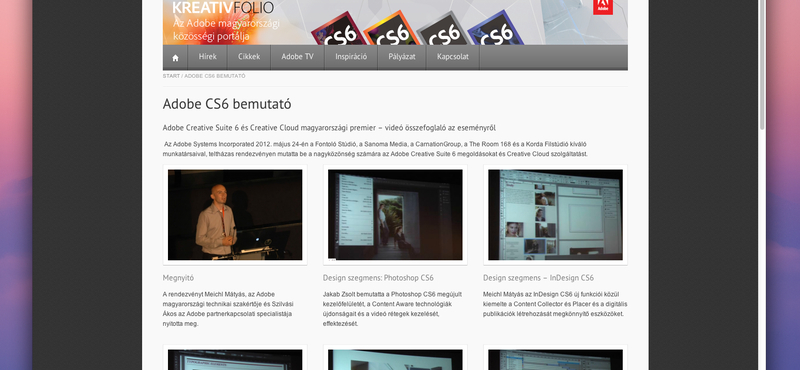The image size is (800, 370).
Task: Open the Photoshop CS6 presentation thumbnail
Action: click(x=395, y=215)
